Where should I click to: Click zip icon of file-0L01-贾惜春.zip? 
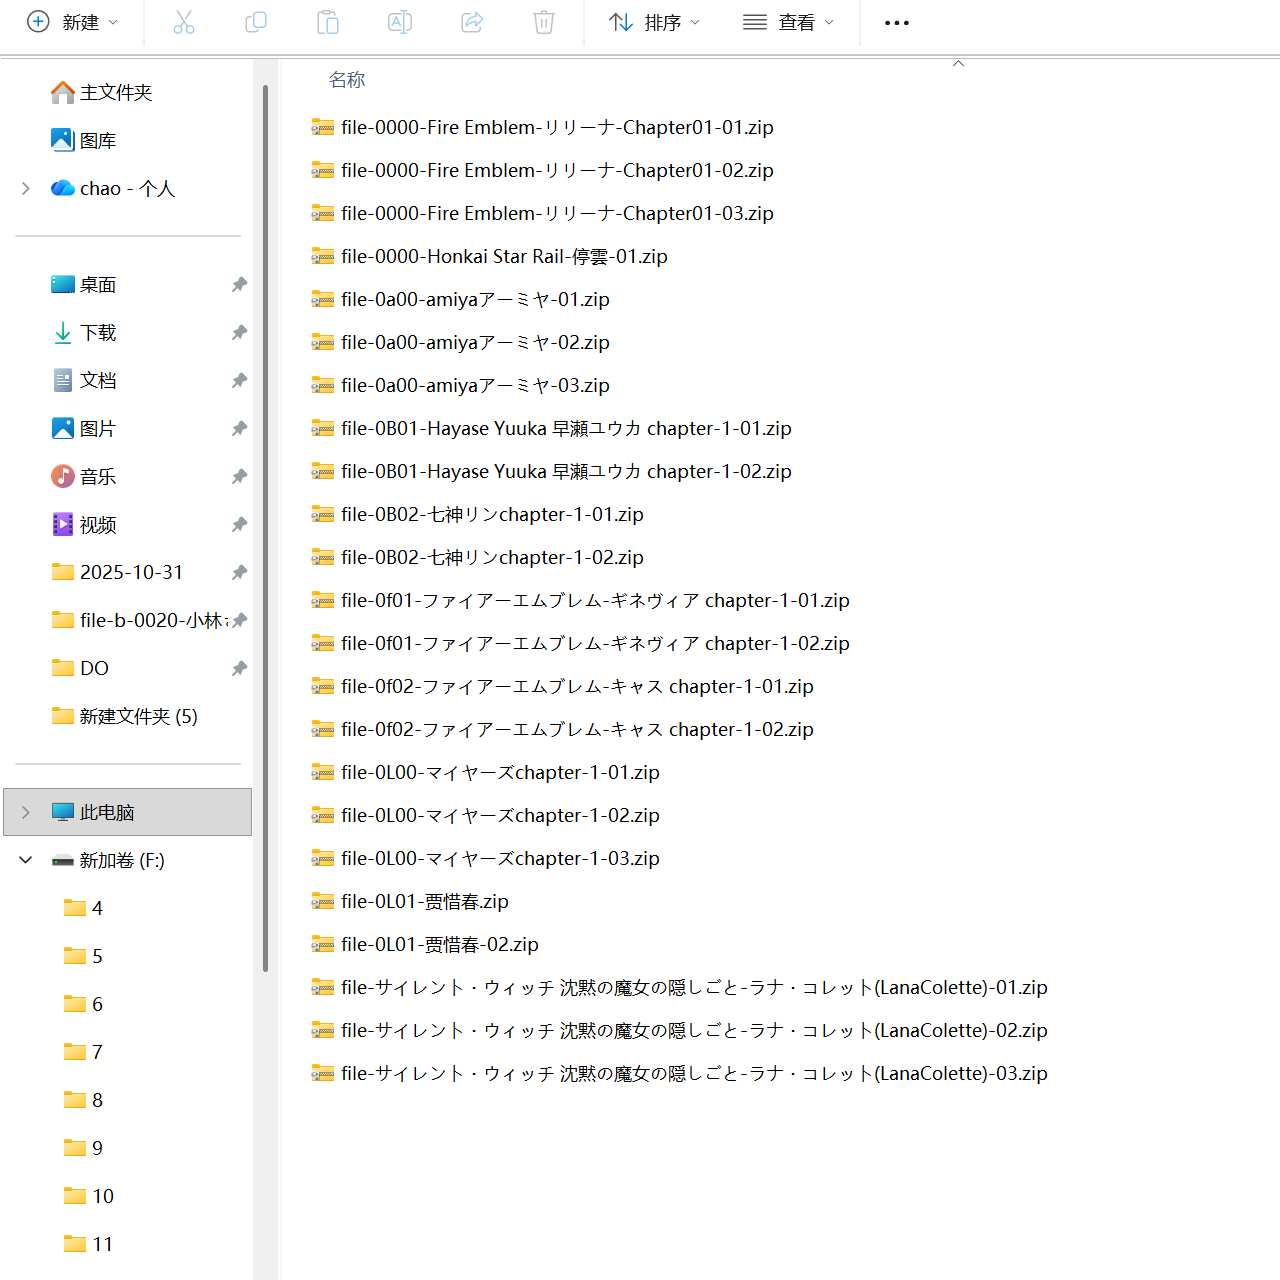[x=322, y=901]
